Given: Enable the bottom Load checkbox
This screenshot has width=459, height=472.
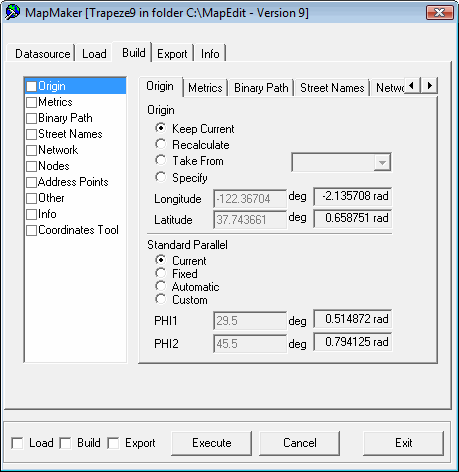Looking at the screenshot, I should click(17, 443).
